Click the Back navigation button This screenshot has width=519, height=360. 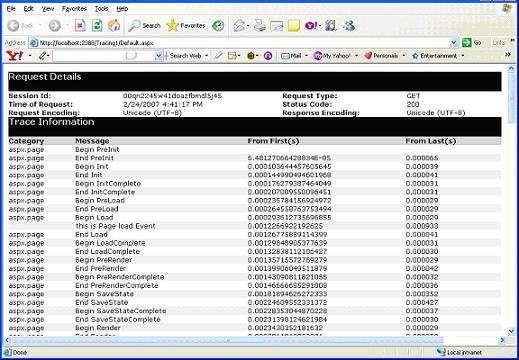pyautogui.click(x=21, y=26)
